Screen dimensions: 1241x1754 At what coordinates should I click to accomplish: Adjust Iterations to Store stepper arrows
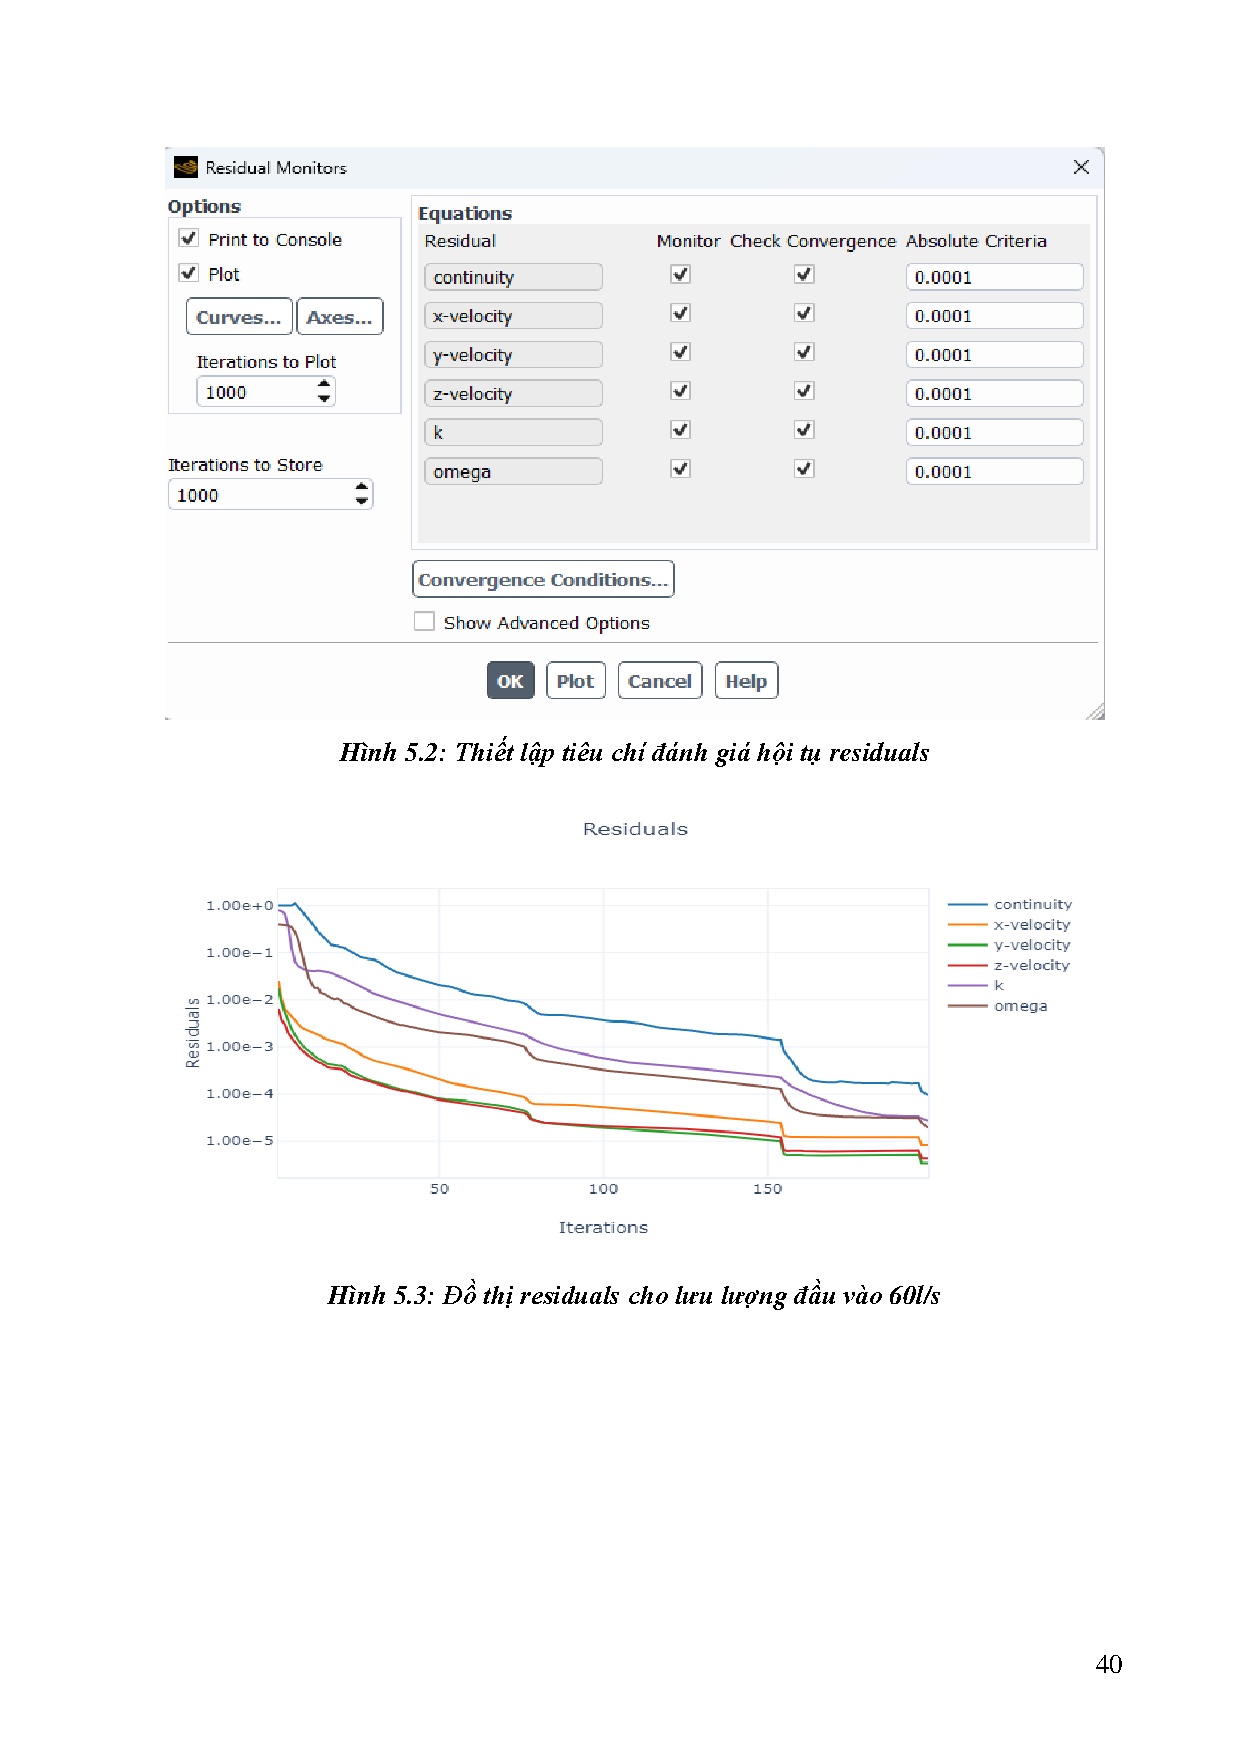click(362, 494)
